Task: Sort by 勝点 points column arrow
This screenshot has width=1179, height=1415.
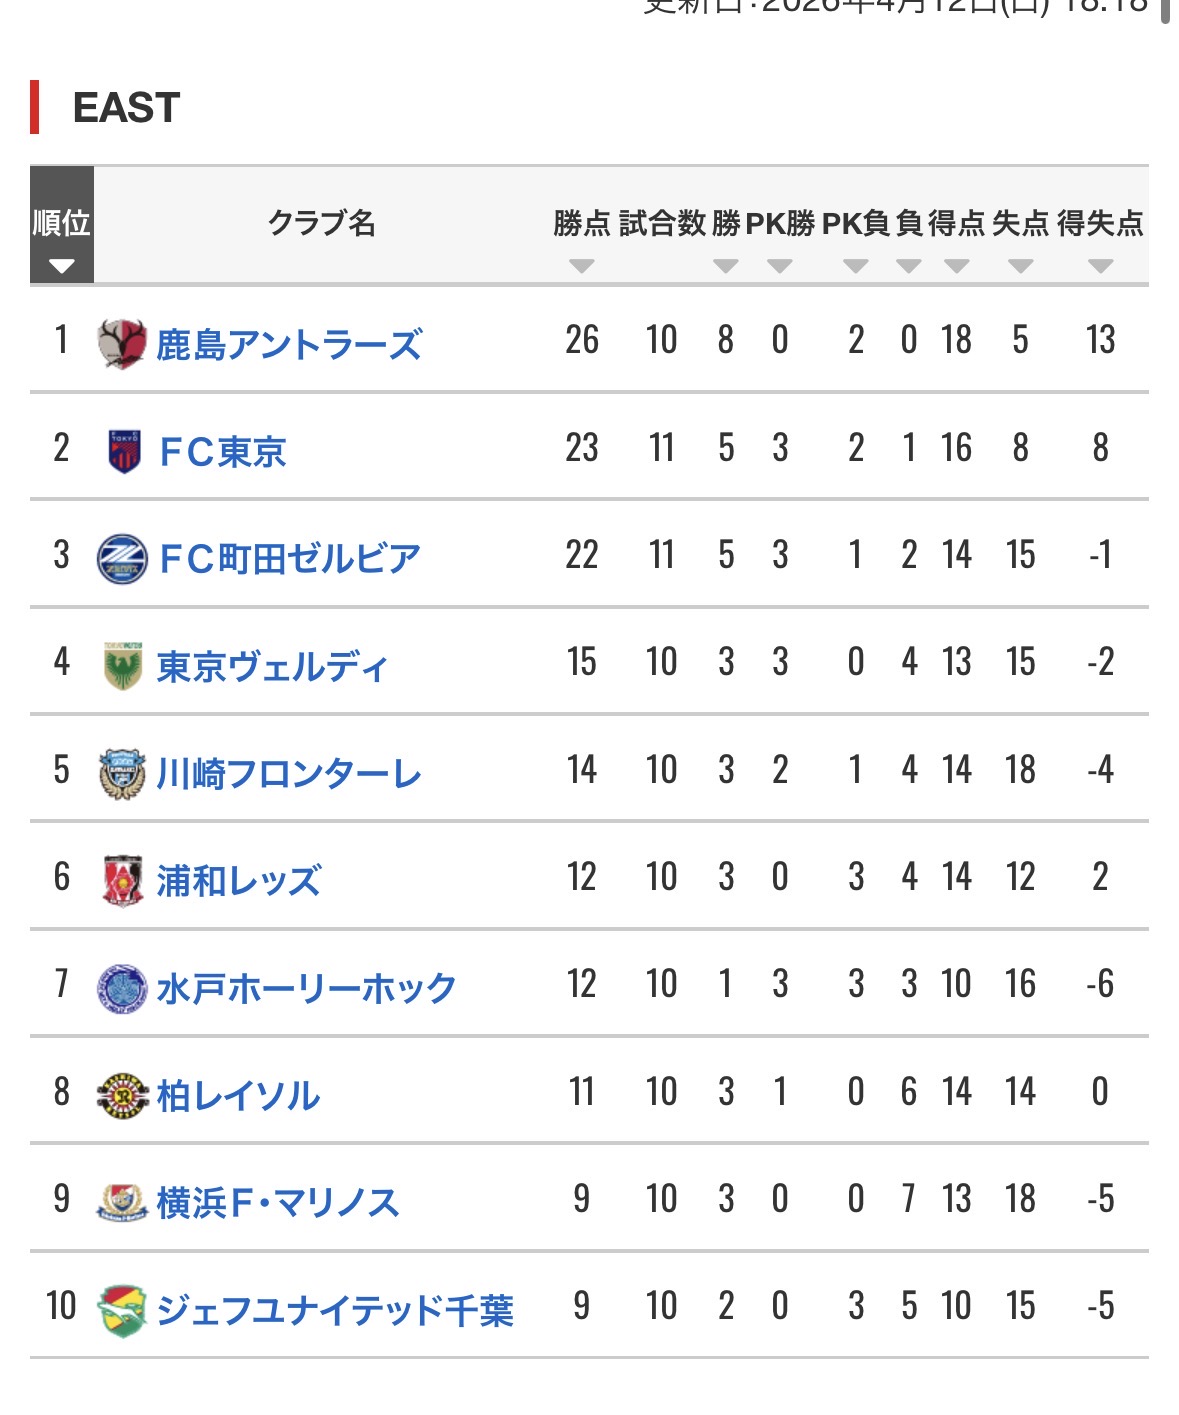Action: pos(581,266)
